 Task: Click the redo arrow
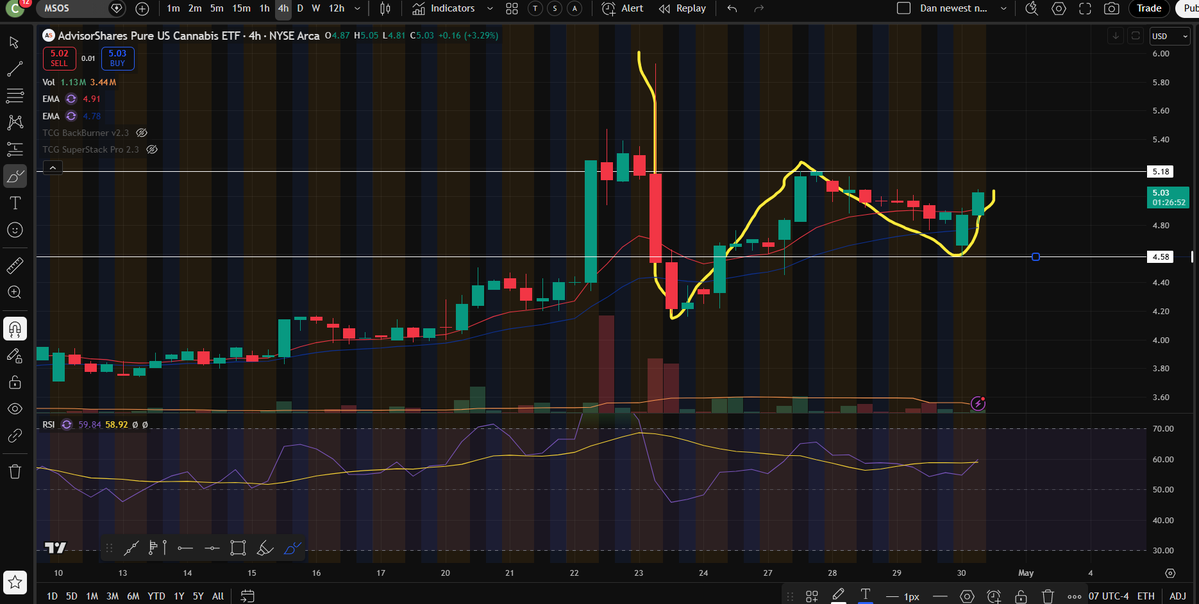(x=759, y=8)
